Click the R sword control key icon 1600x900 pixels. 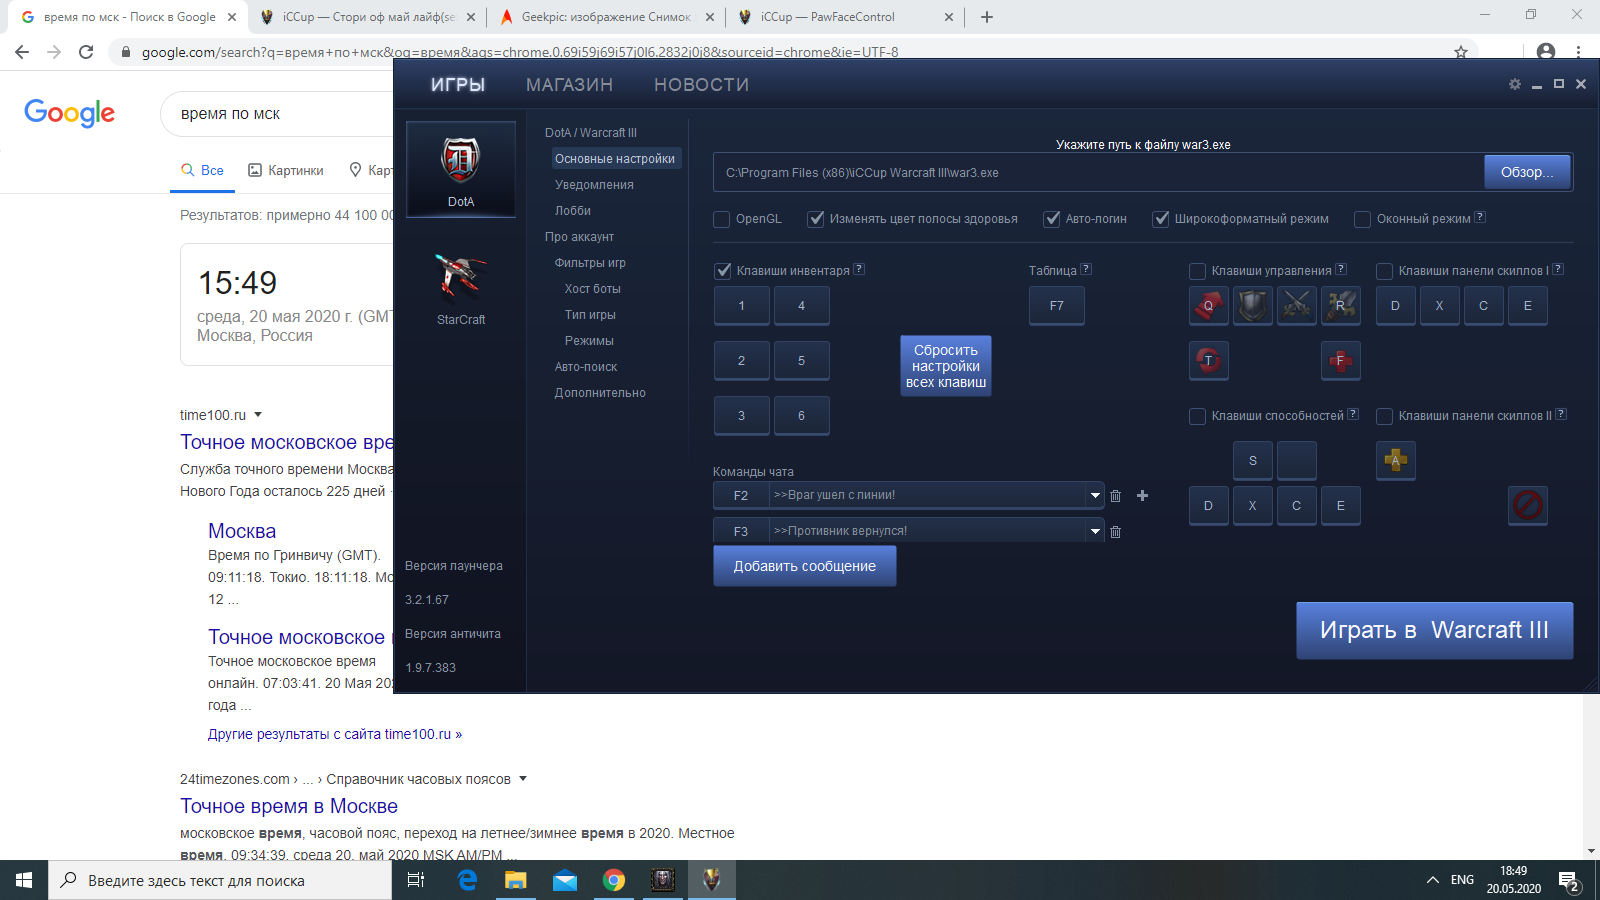[x=1341, y=306]
